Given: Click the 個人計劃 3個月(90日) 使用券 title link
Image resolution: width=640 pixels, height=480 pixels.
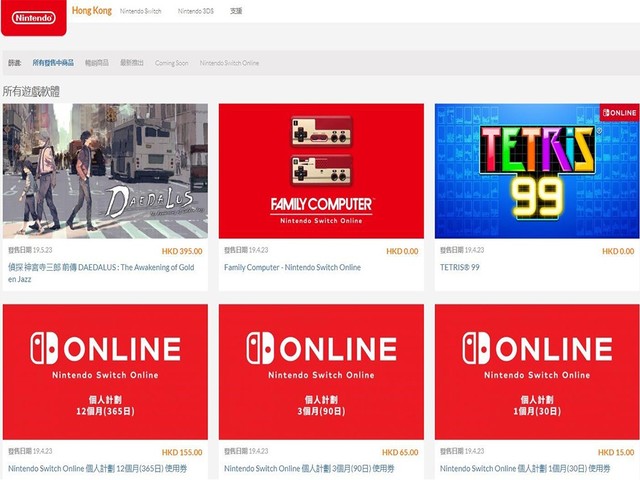Looking at the screenshot, I should (309, 469).
